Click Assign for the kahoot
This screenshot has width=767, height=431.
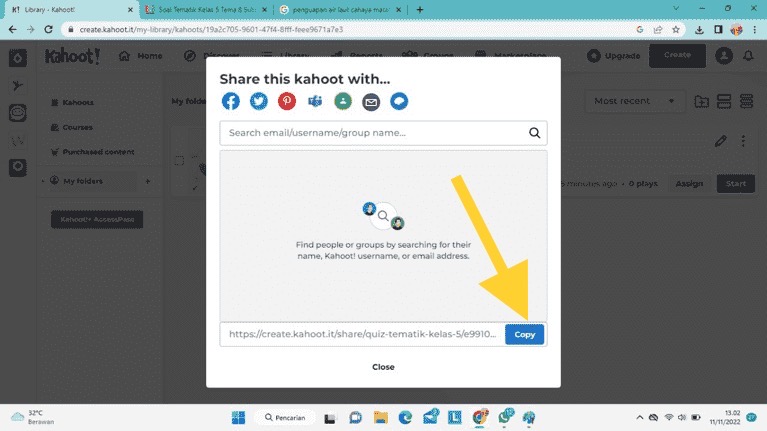pos(689,183)
